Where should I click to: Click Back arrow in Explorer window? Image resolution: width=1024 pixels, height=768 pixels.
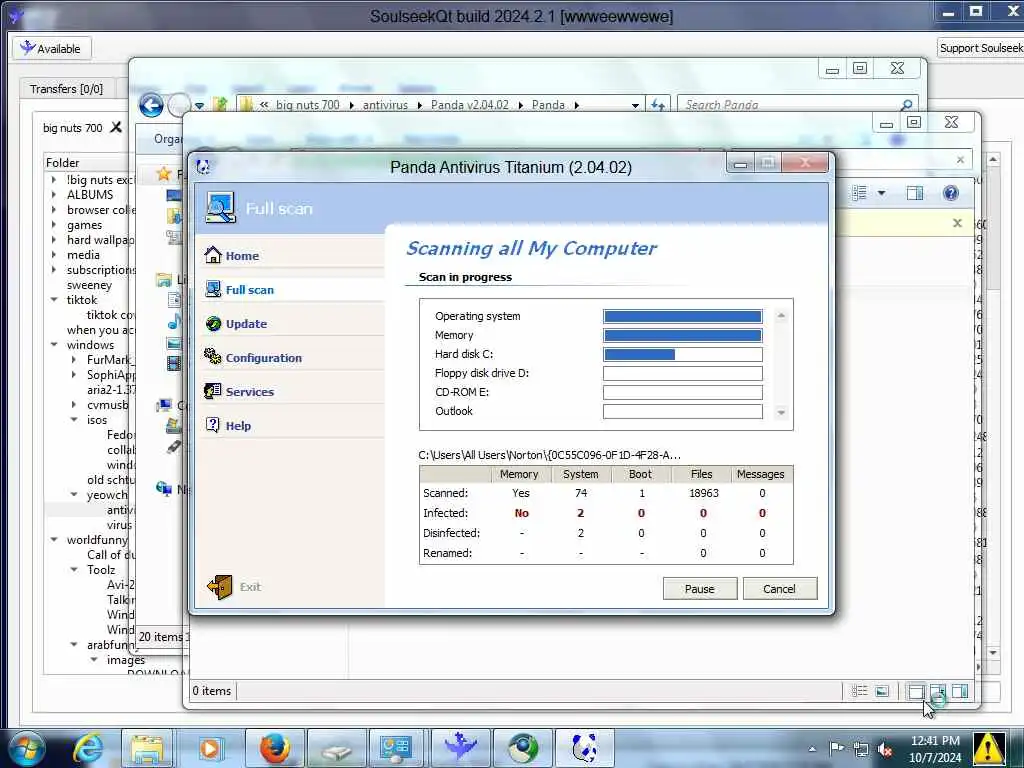pyautogui.click(x=152, y=104)
